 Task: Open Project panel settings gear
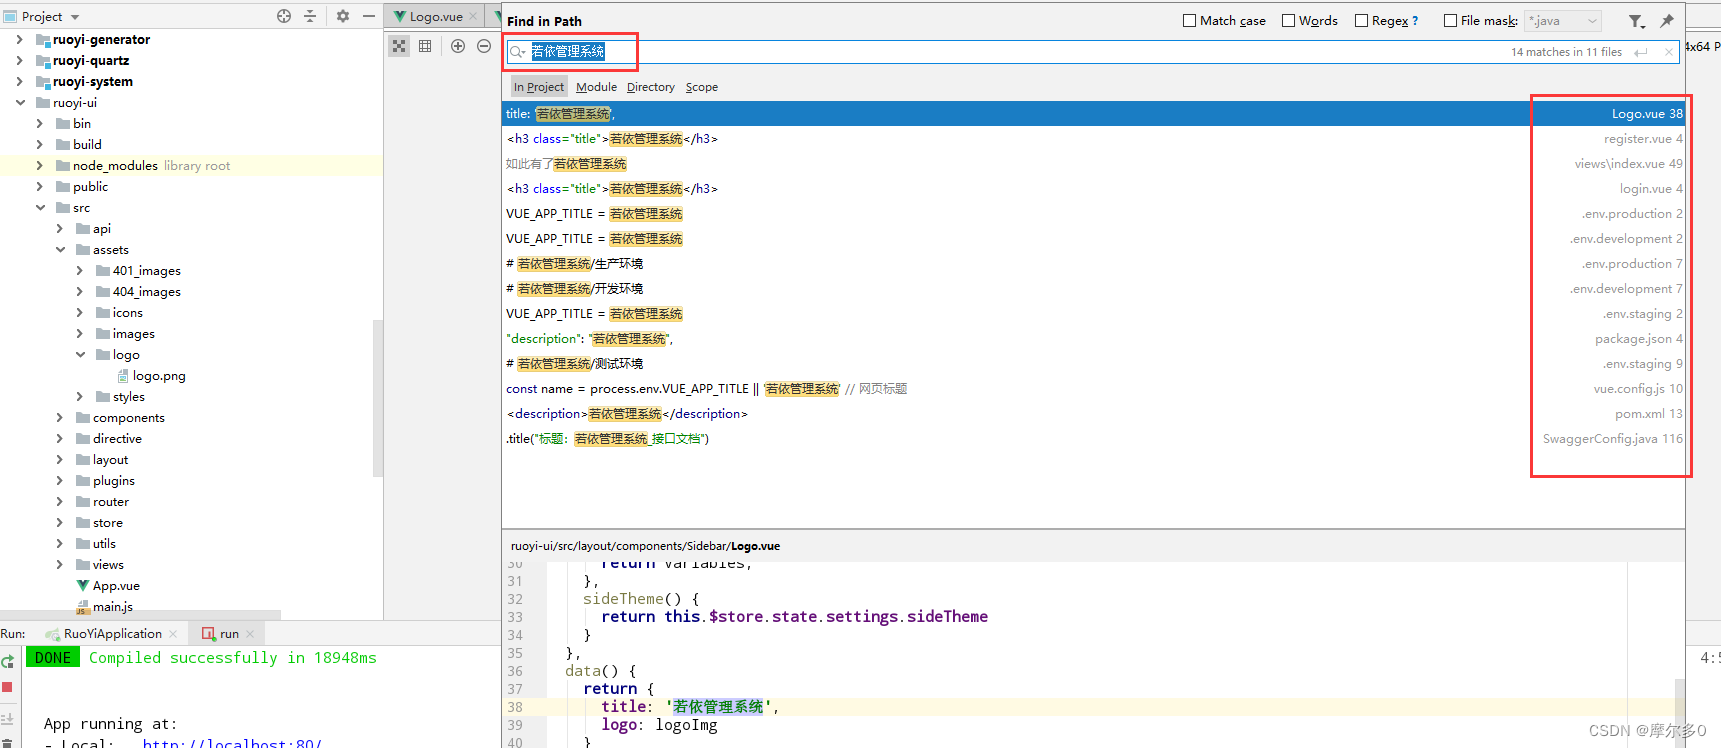click(x=343, y=16)
